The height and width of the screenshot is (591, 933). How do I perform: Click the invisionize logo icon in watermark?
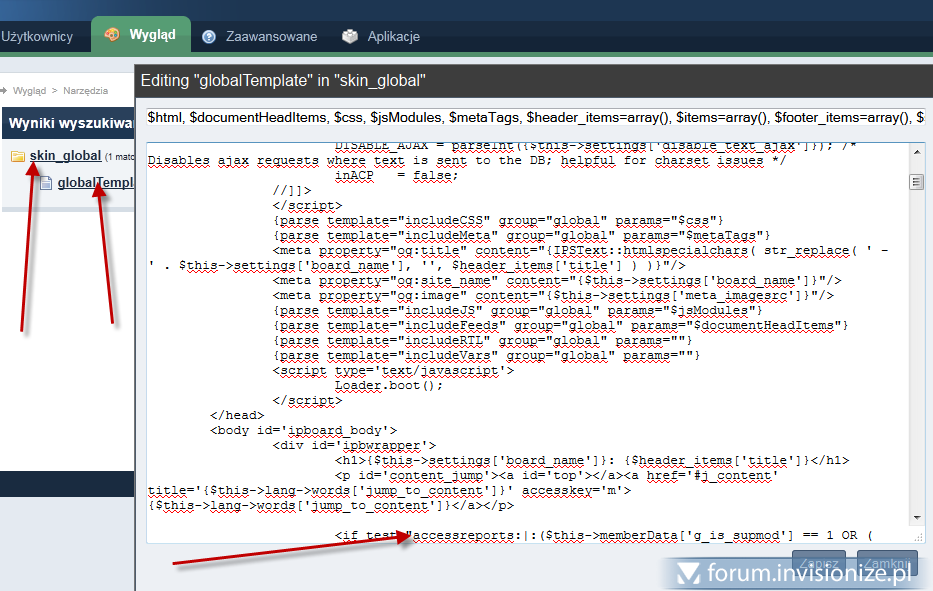click(686, 573)
